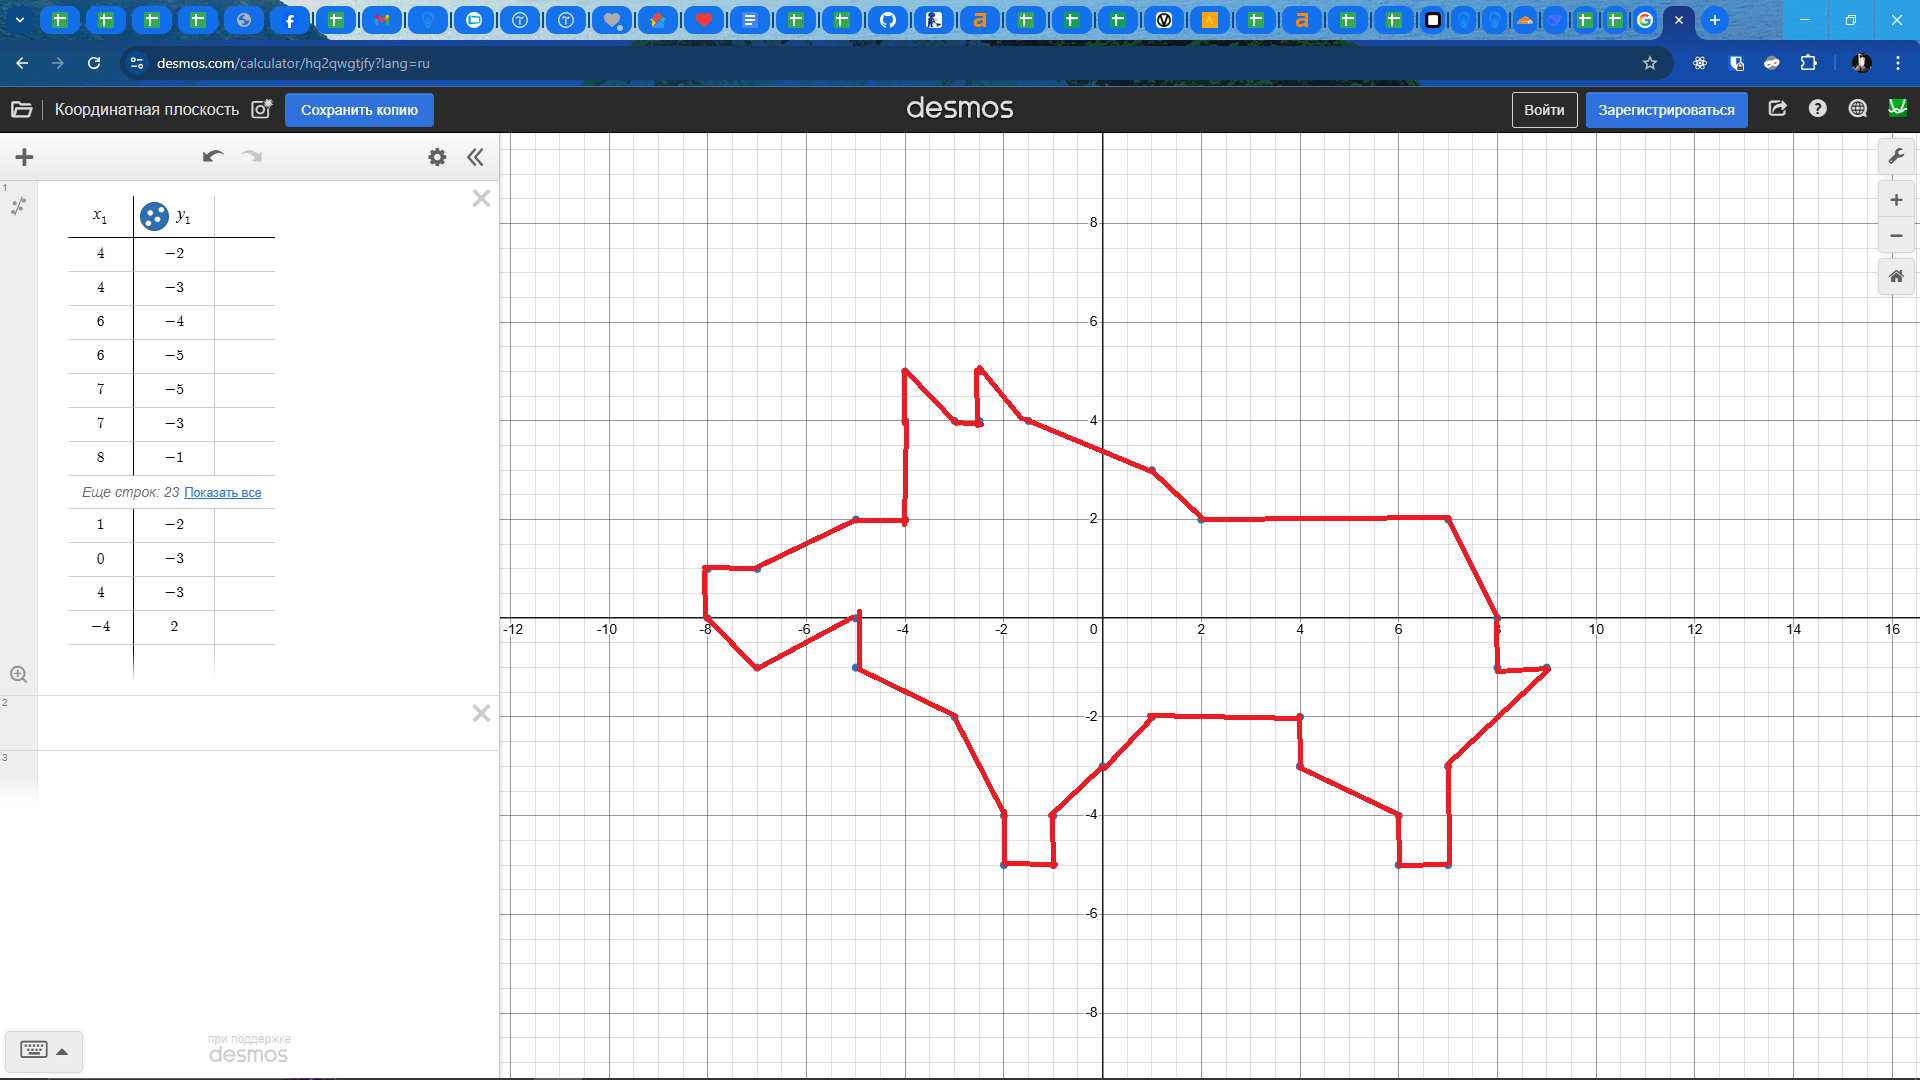Open the share graph icon
The image size is (1920, 1080).
(1777, 109)
